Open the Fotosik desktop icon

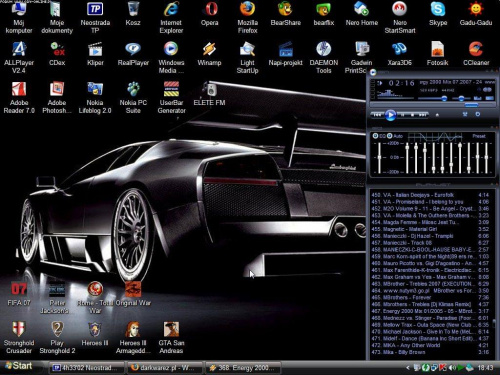click(x=438, y=54)
